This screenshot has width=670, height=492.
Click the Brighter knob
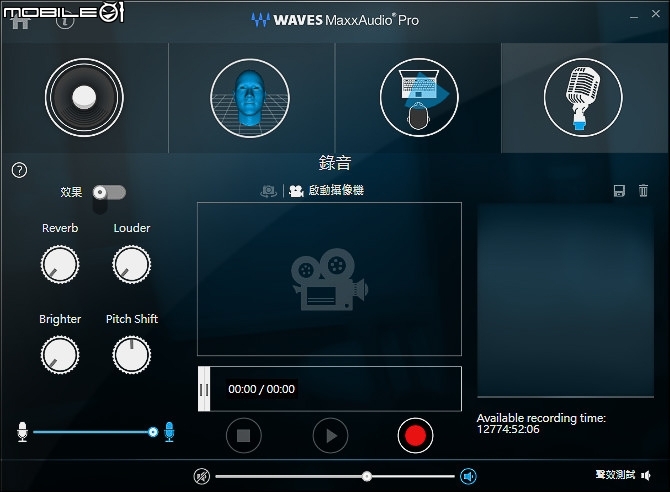pyautogui.click(x=60, y=355)
